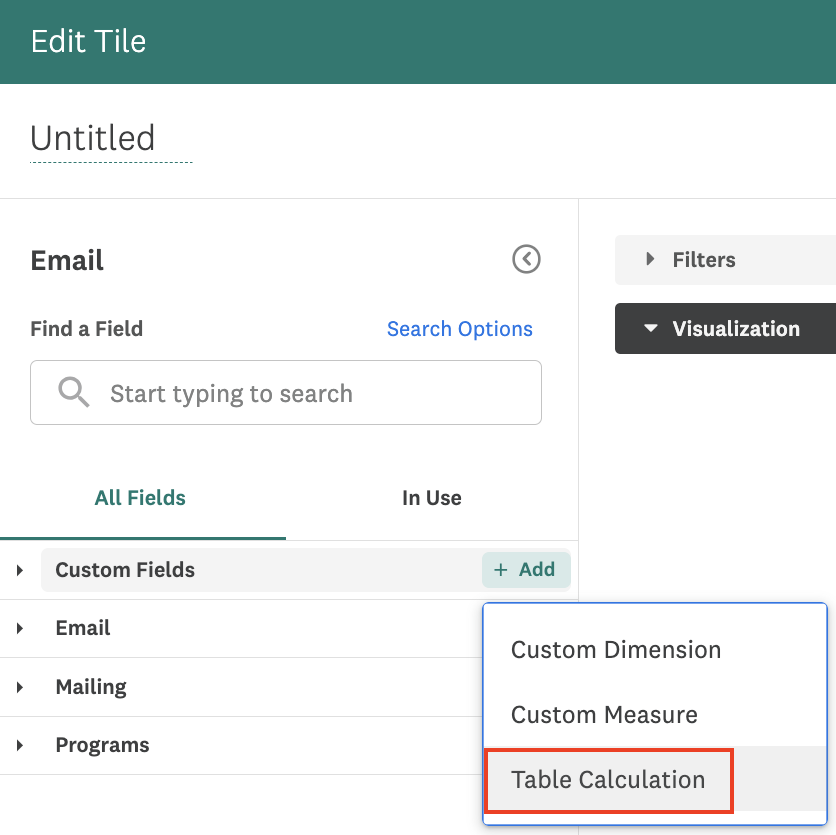Choose Custom Dimension from the Add menu
836x835 pixels.
tap(615, 650)
